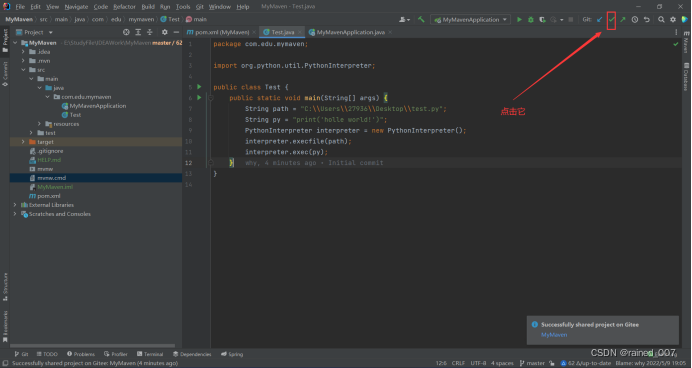The height and width of the screenshot is (368, 692).
Task: Click the master branch status bar widget
Action: click(532, 363)
